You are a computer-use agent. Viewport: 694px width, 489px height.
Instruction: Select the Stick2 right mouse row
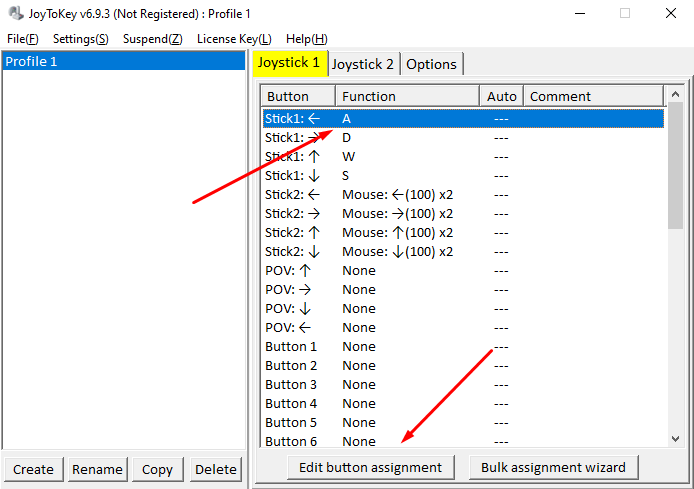[x=463, y=214]
